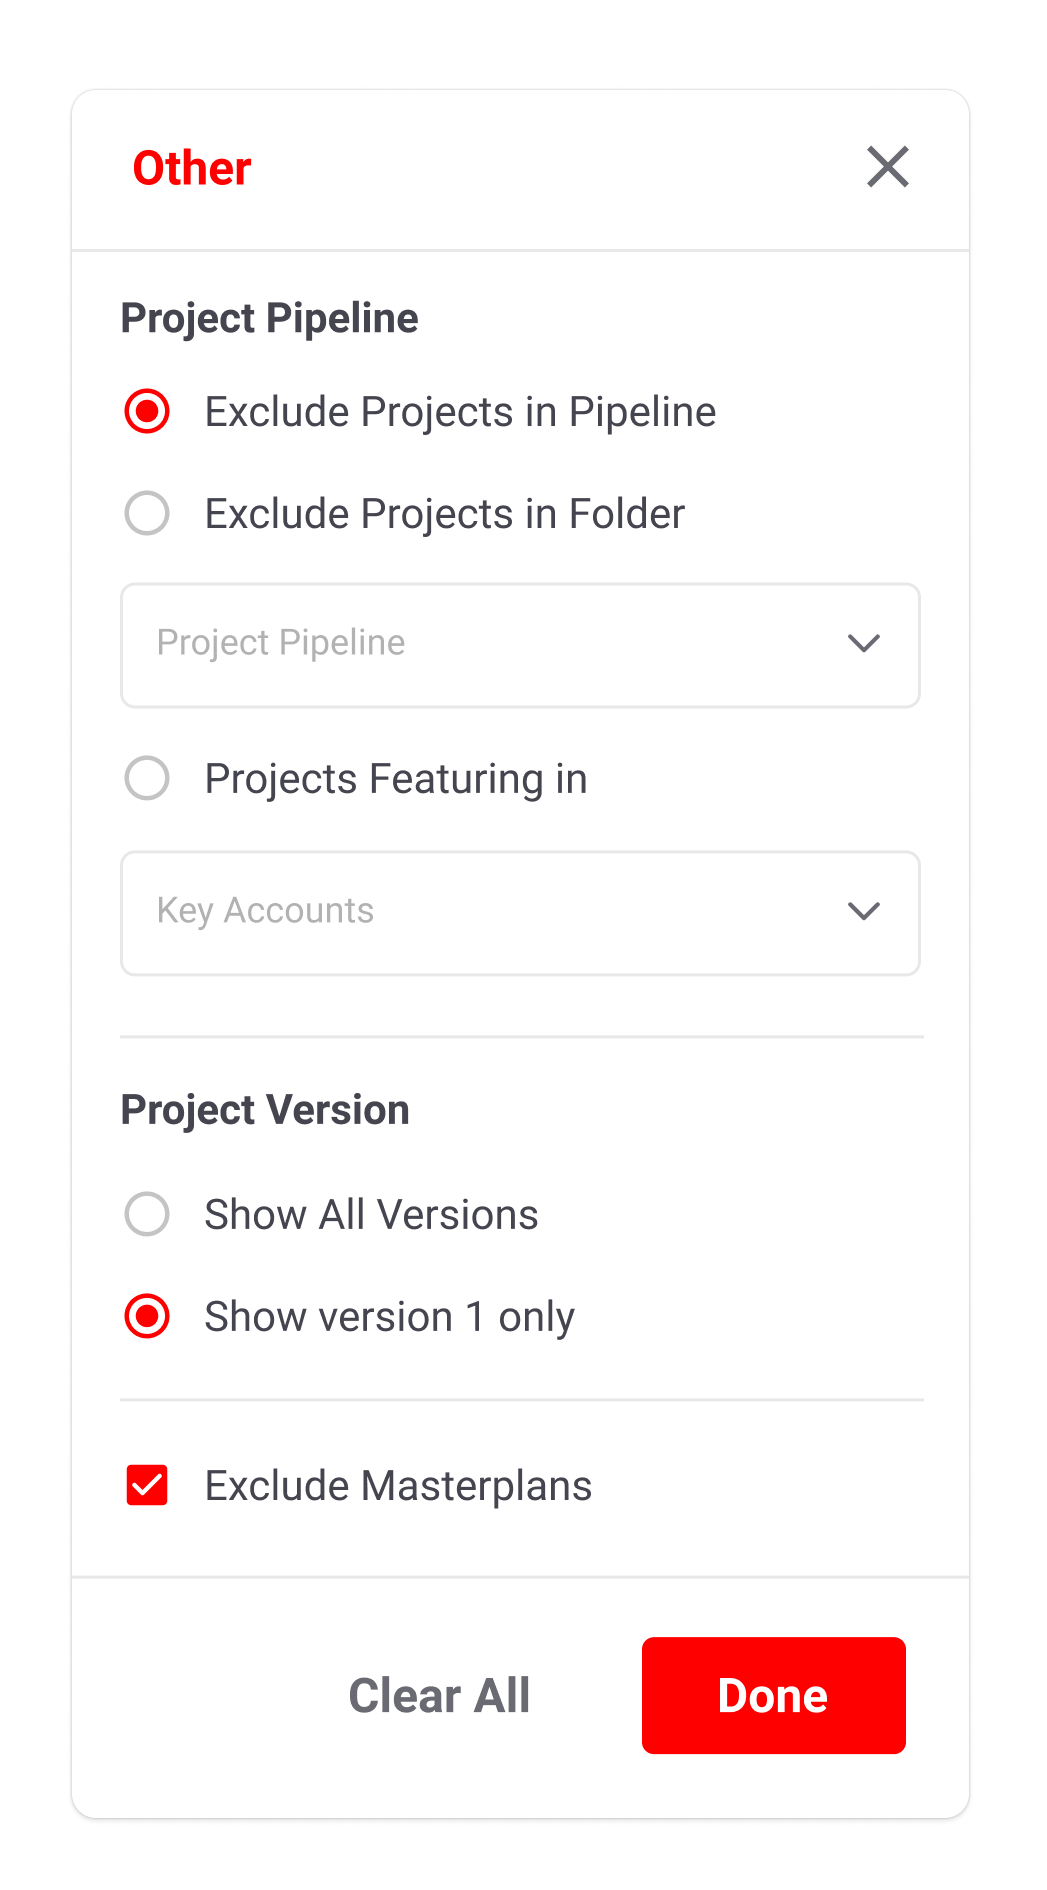1047x1890 pixels.
Task: Click the Exclude Masterplans label text
Action: pyautogui.click(x=398, y=1486)
